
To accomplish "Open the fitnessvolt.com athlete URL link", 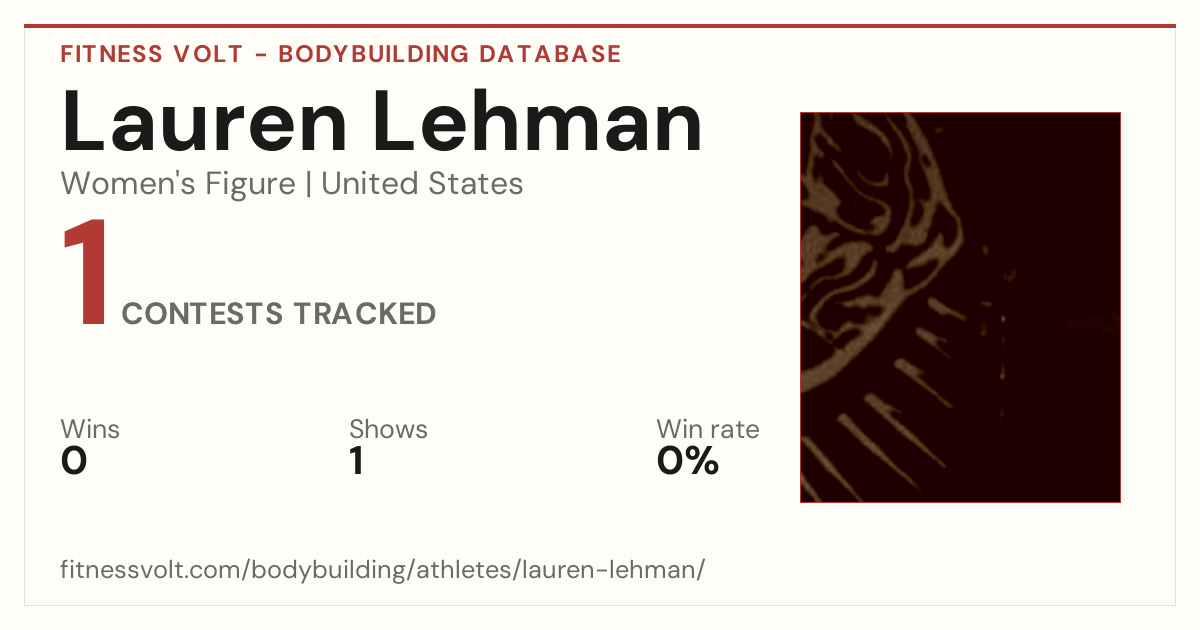I will coord(383,570).
